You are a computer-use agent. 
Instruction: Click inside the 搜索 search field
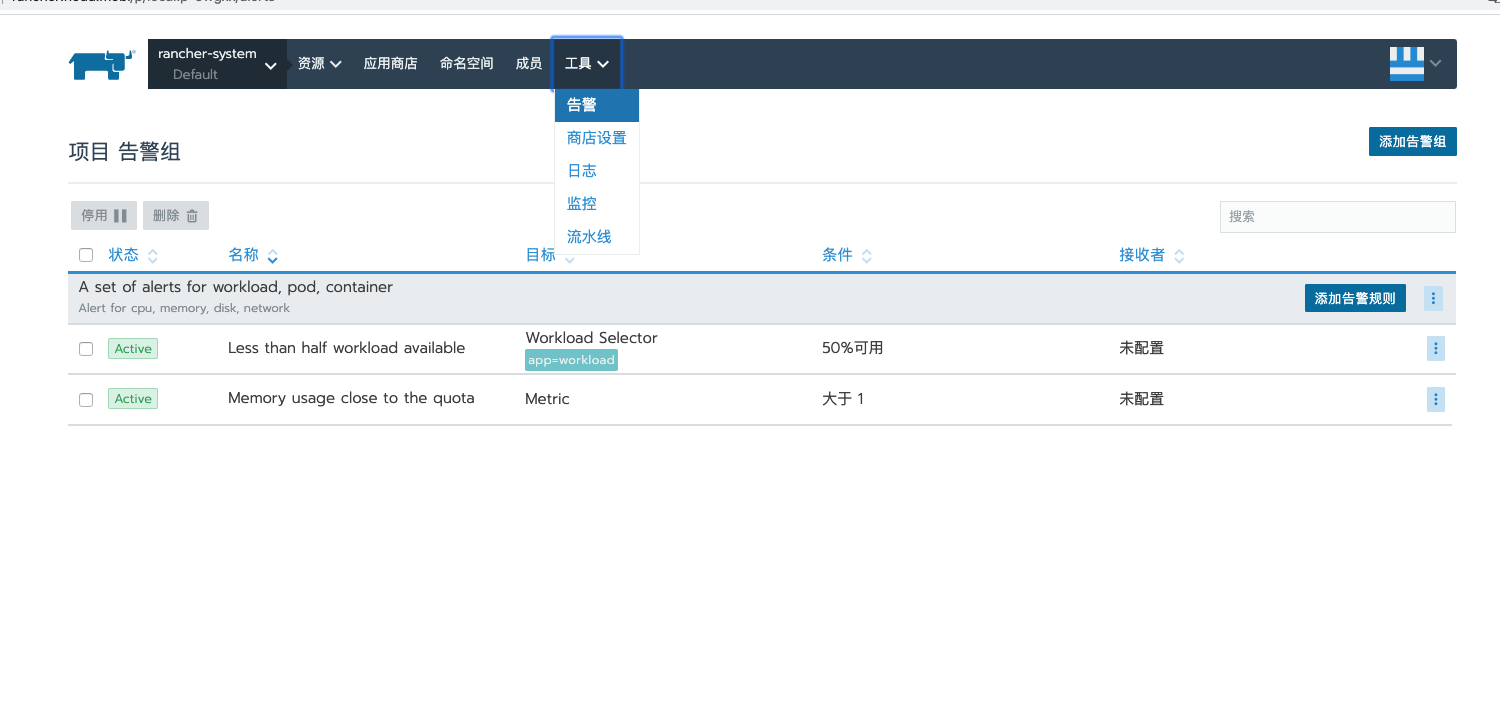pos(1337,216)
